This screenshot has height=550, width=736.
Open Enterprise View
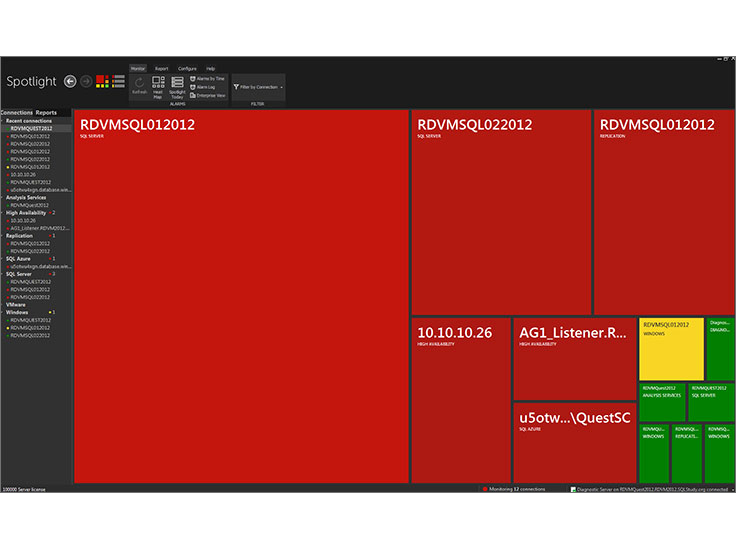(x=207, y=96)
